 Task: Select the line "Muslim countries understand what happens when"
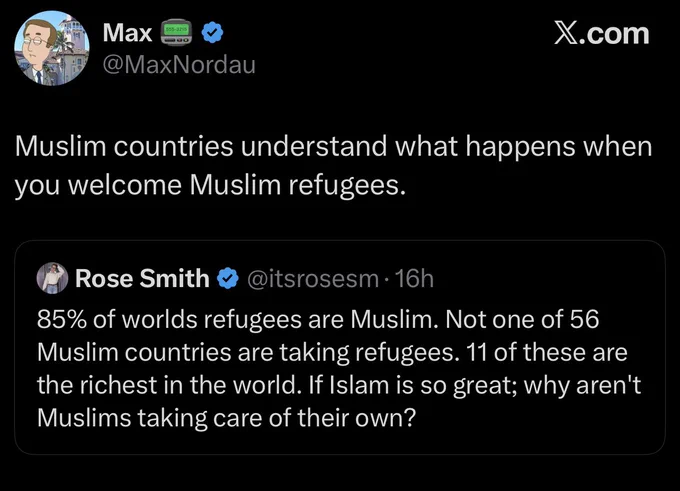(333, 147)
